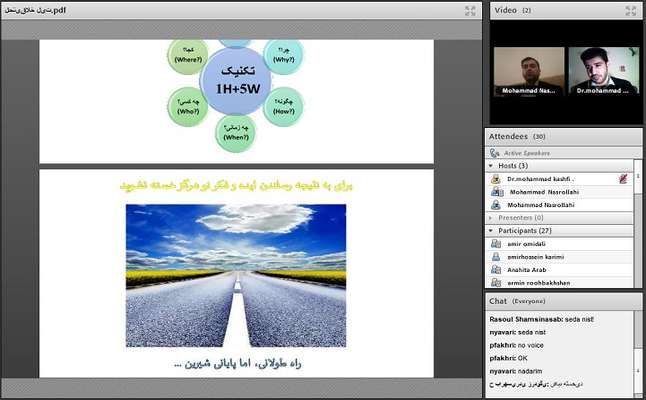Click the PDF file name in share pod title
646x400 pixels.
coord(35,10)
